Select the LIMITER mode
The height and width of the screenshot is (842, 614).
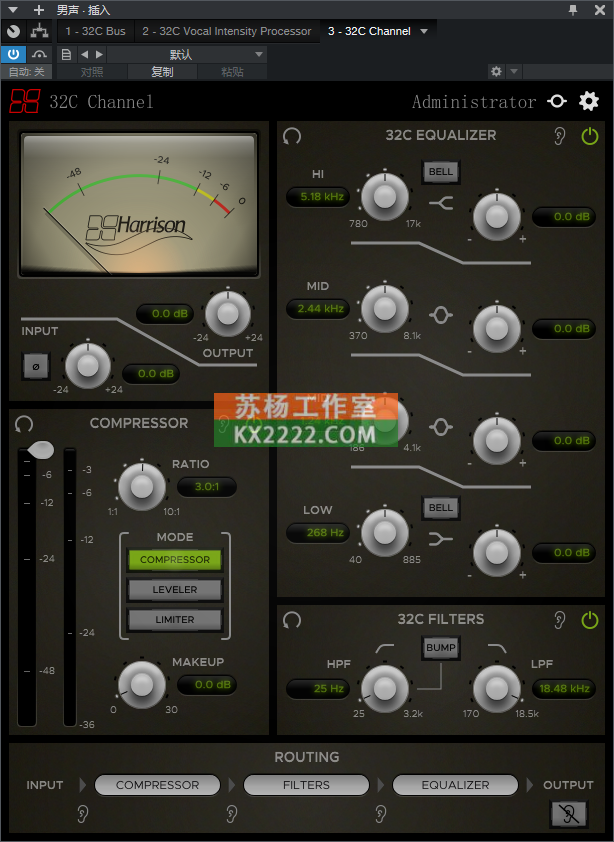[x=175, y=620]
